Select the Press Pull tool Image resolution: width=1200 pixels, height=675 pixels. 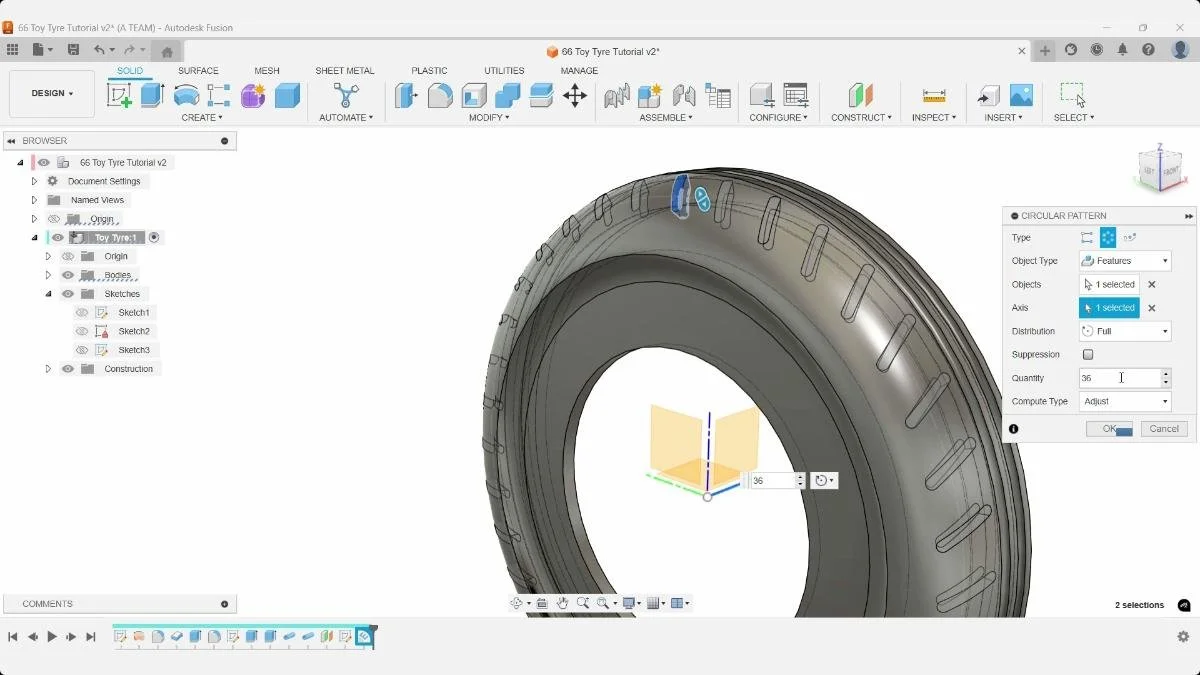pos(405,95)
